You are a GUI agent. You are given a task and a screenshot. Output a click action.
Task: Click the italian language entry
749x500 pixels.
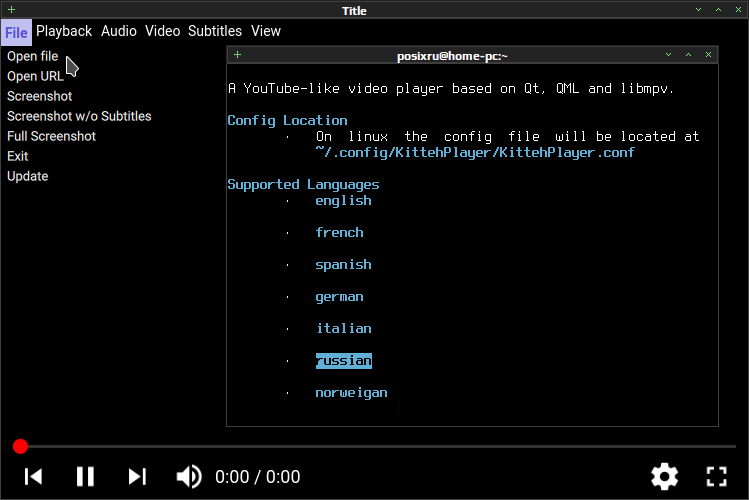(344, 329)
